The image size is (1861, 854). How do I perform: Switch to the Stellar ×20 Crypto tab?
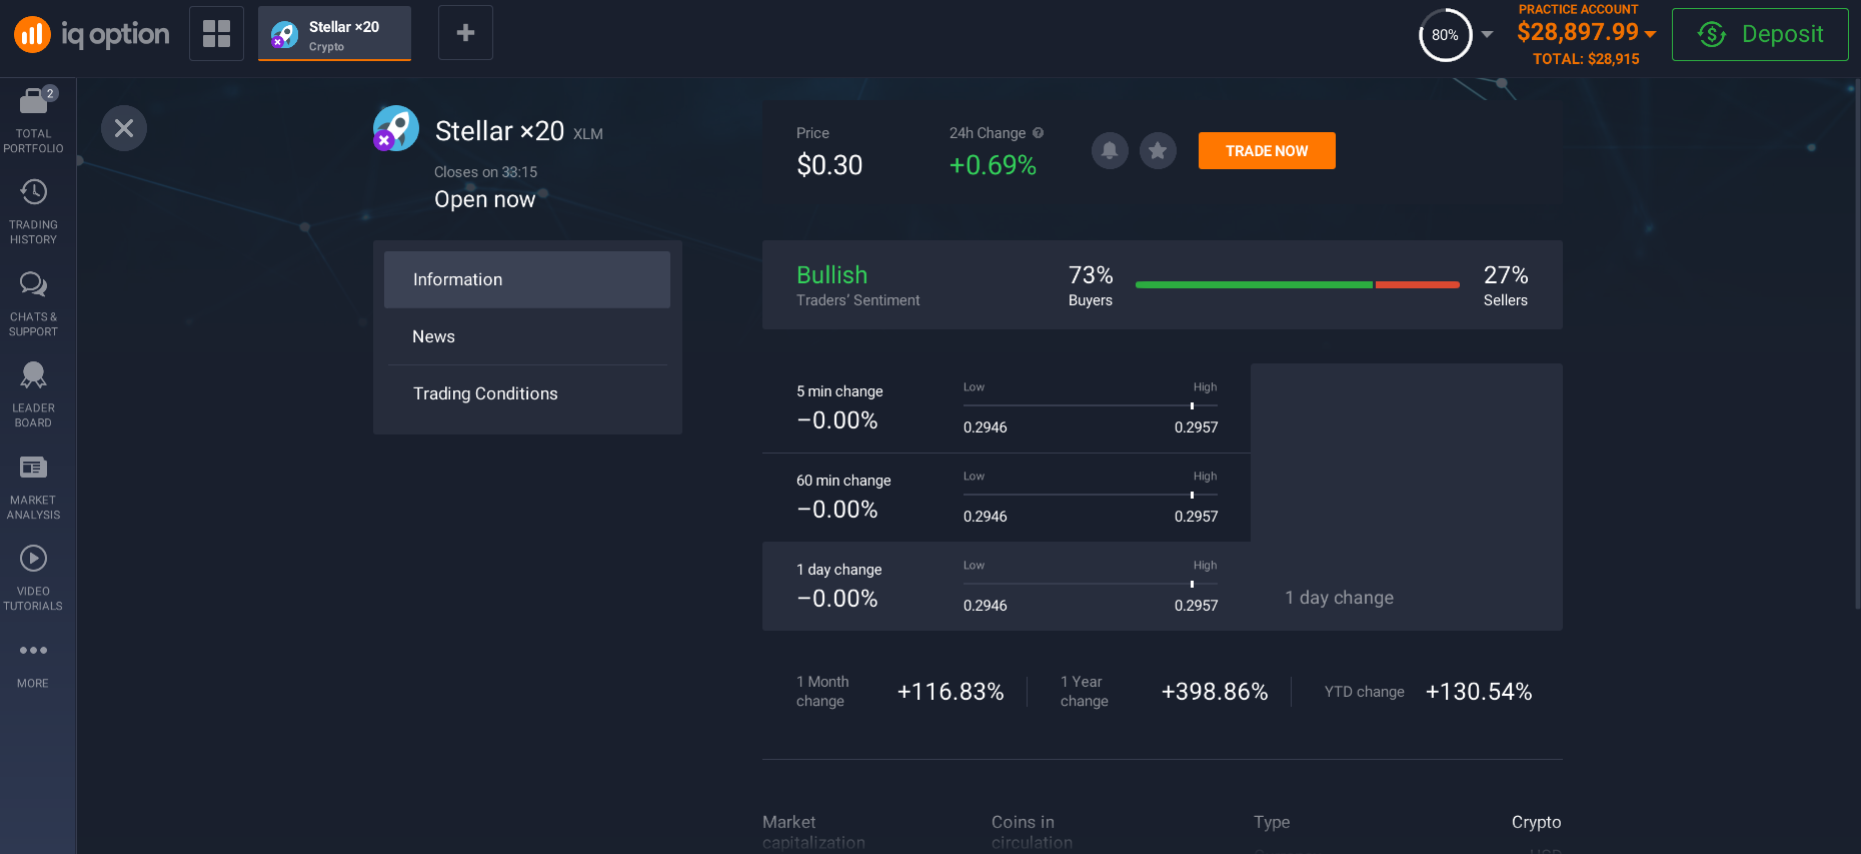334,34
